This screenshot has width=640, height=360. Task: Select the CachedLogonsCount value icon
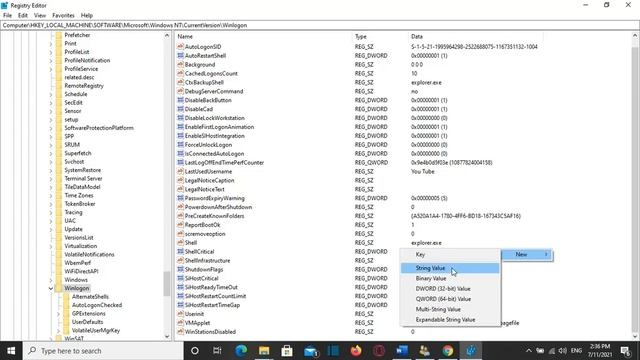tap(180, 73)
